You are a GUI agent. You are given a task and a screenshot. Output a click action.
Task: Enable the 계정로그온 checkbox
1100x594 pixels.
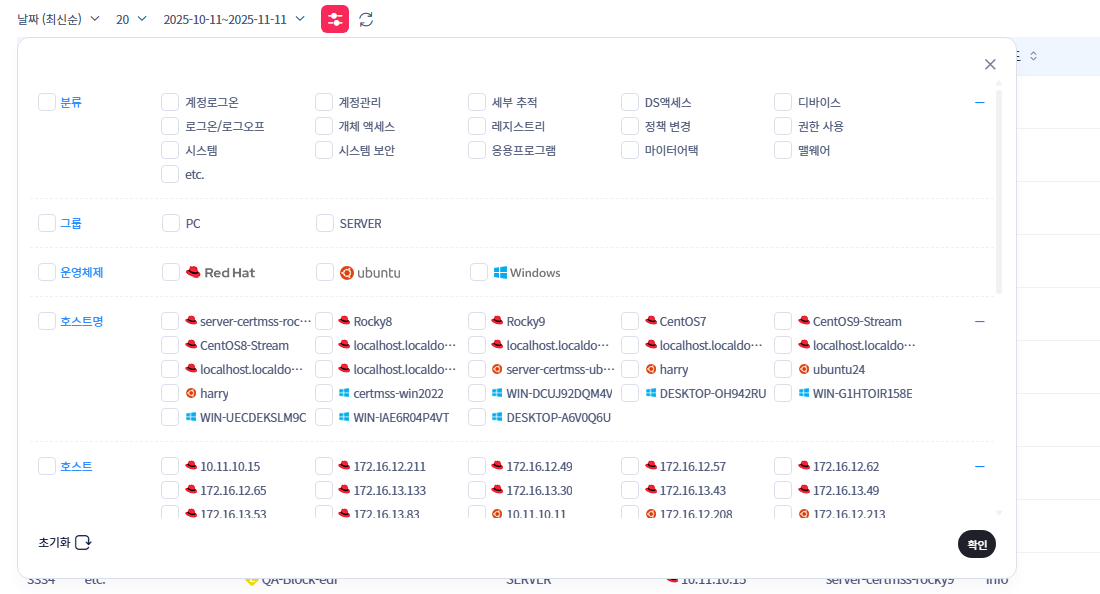click(x=170, y=102)
